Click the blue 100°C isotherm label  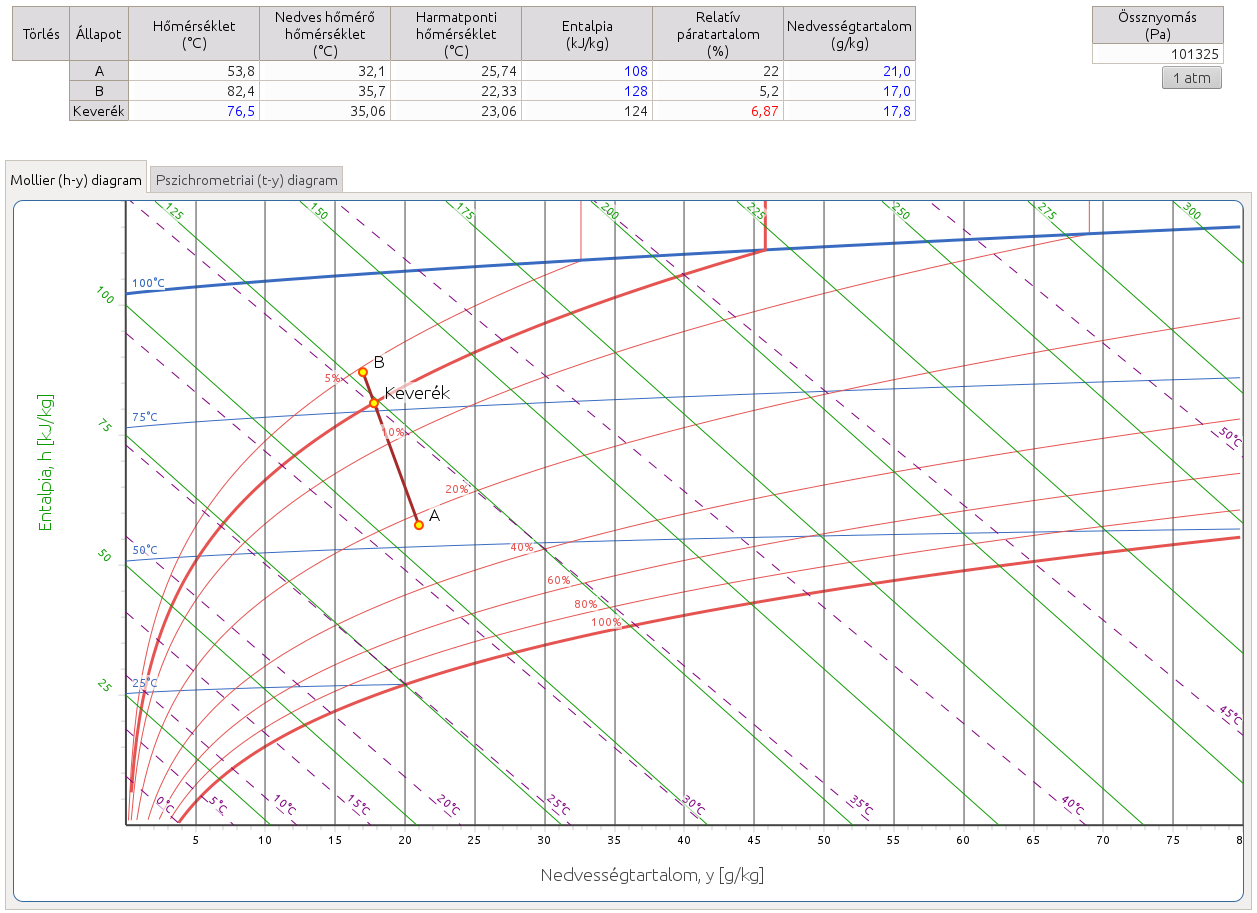(x=148, y=283)
